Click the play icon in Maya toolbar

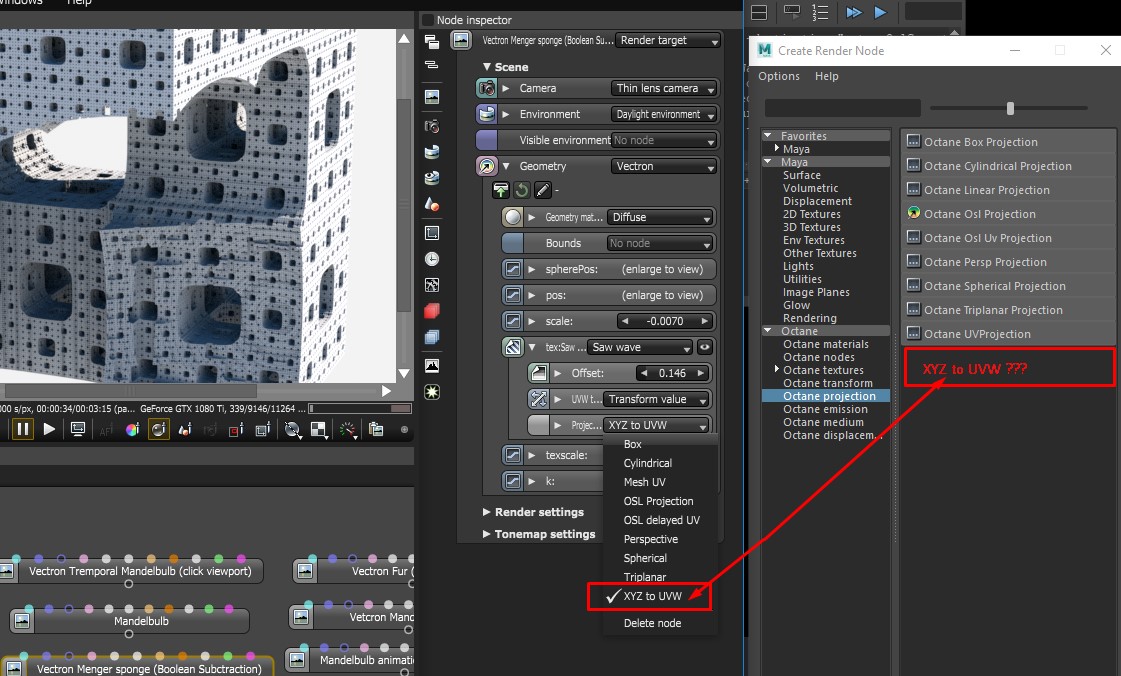pos(881,12)
